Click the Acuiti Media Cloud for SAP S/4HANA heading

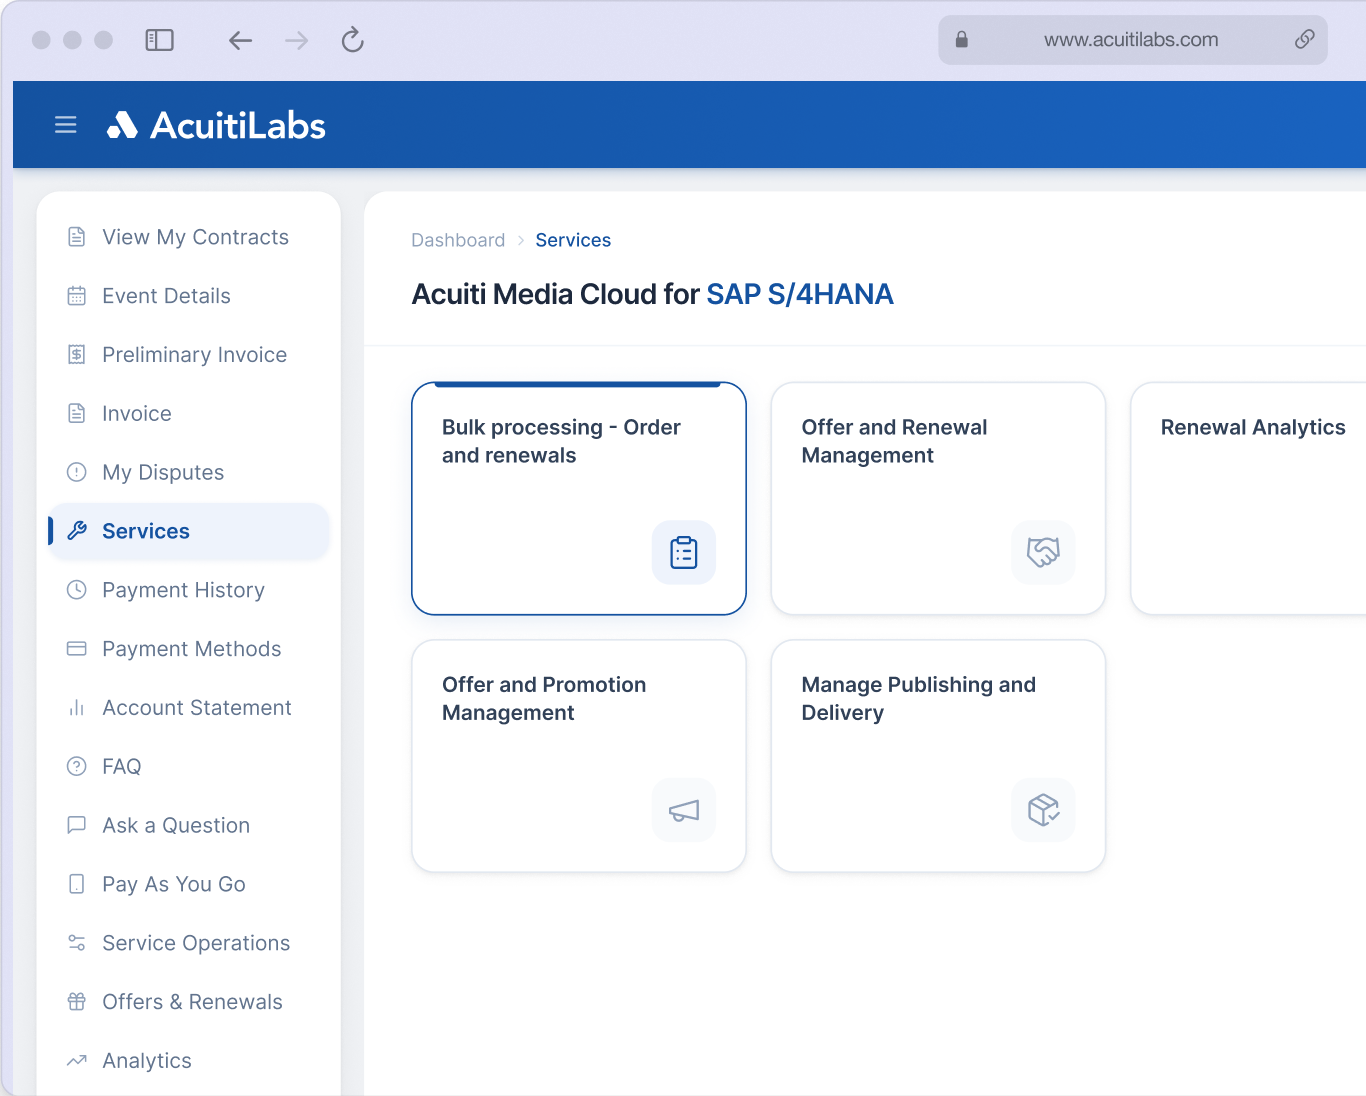click(653, 294)
